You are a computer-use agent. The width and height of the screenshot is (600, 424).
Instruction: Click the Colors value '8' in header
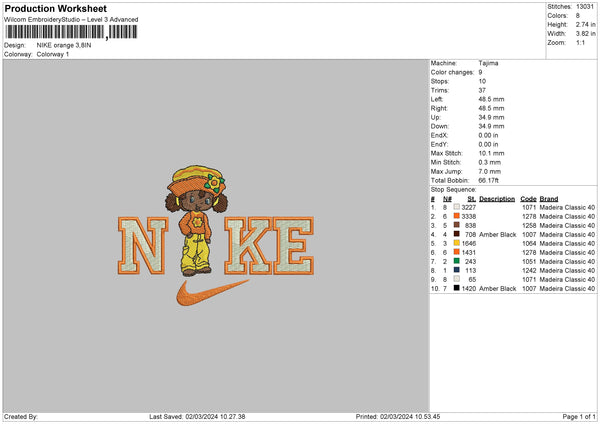(x=578, y=16)
